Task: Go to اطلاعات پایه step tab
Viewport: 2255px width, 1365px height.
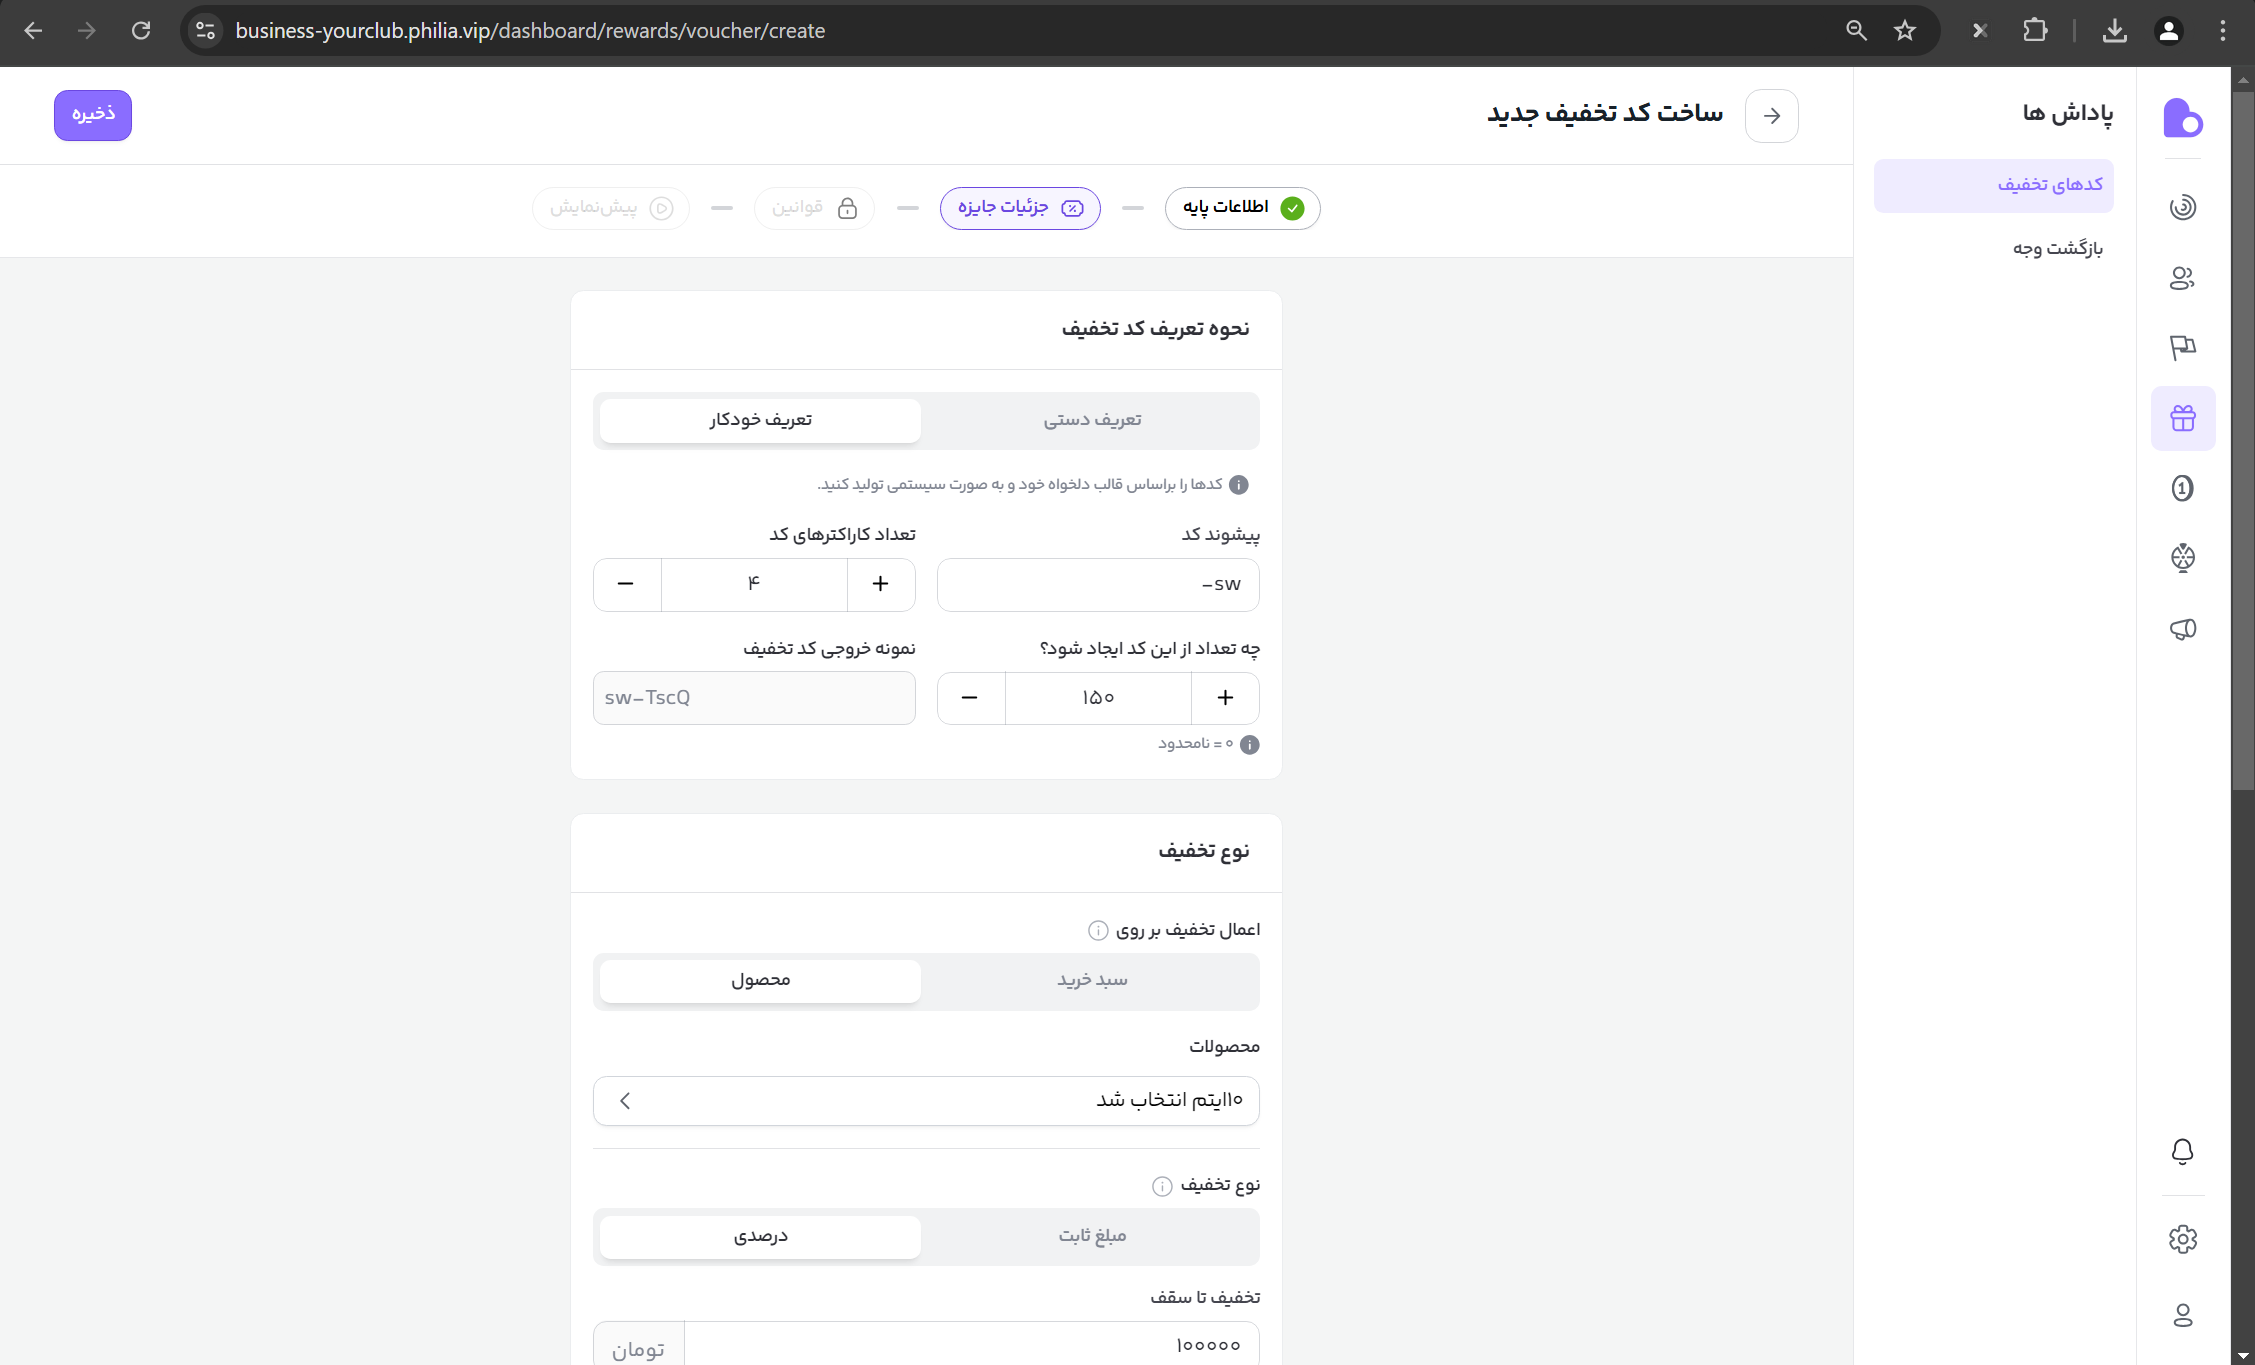Action: (1242, 208)
